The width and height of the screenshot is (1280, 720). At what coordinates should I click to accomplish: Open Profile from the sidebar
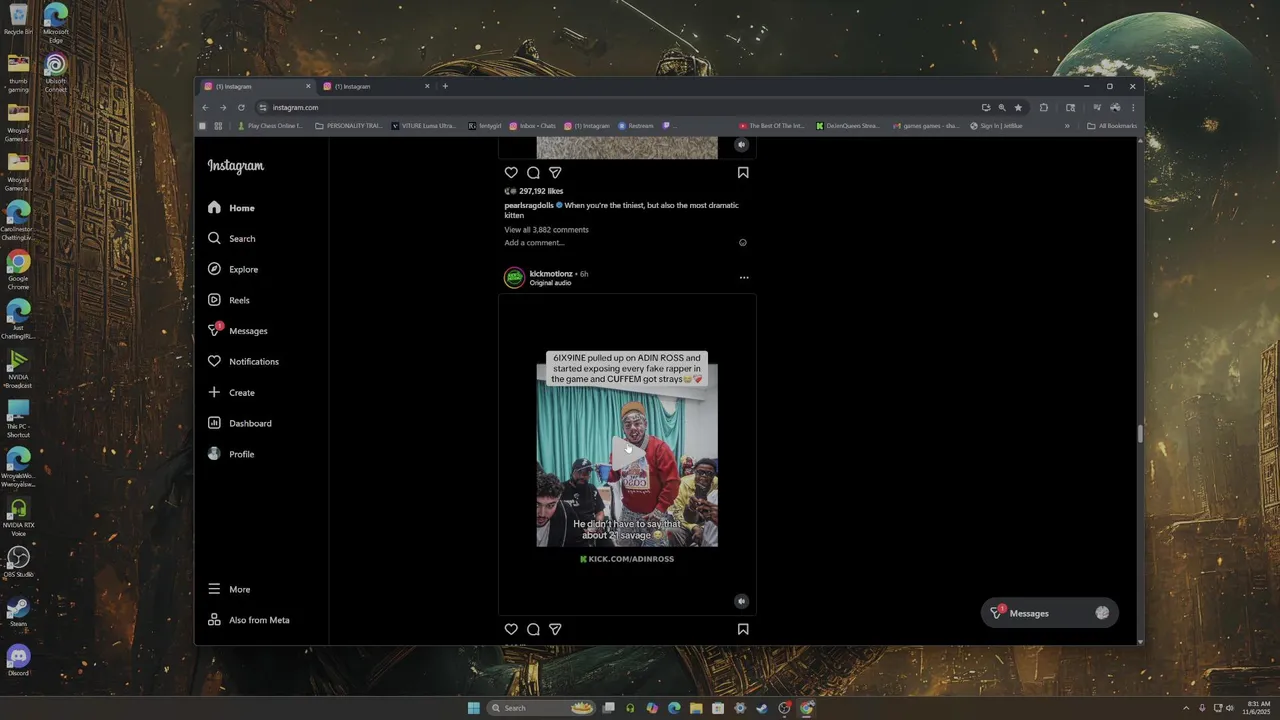(x=231, y=454)
